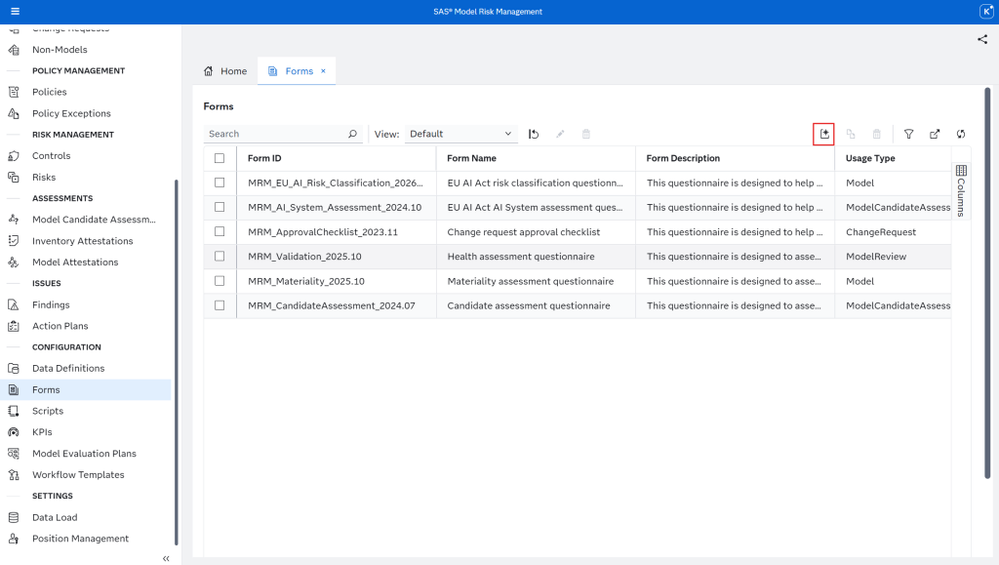
Task: Check the MRM_AI_System_Assessment_2024.10 row checkbox
Action: [219, 207]
